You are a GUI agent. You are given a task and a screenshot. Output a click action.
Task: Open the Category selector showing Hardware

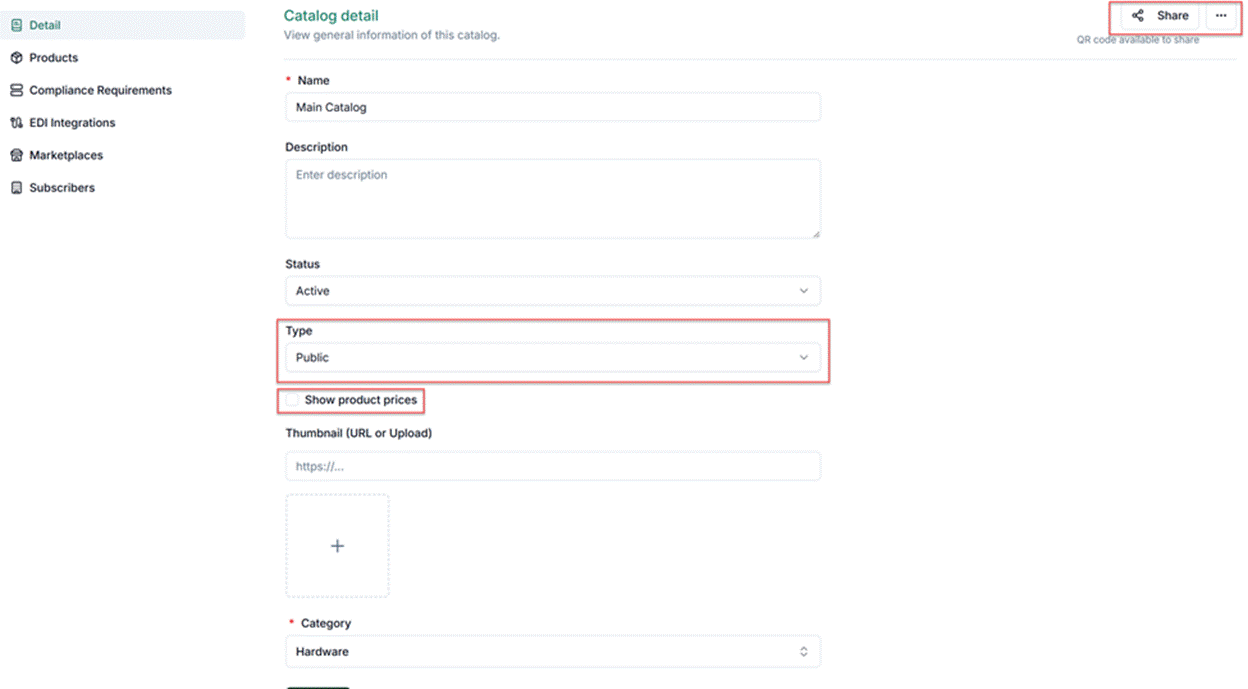[552, 652]
